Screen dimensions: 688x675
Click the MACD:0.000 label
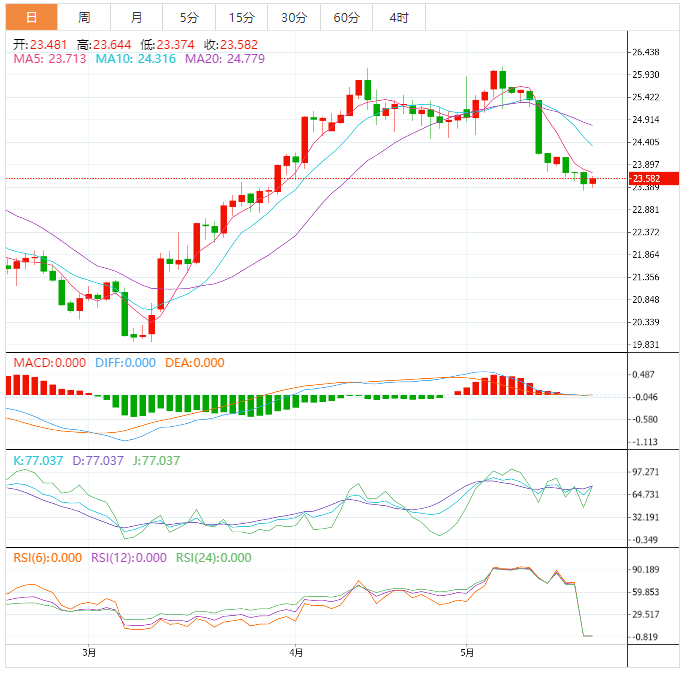tap(50, 363)
